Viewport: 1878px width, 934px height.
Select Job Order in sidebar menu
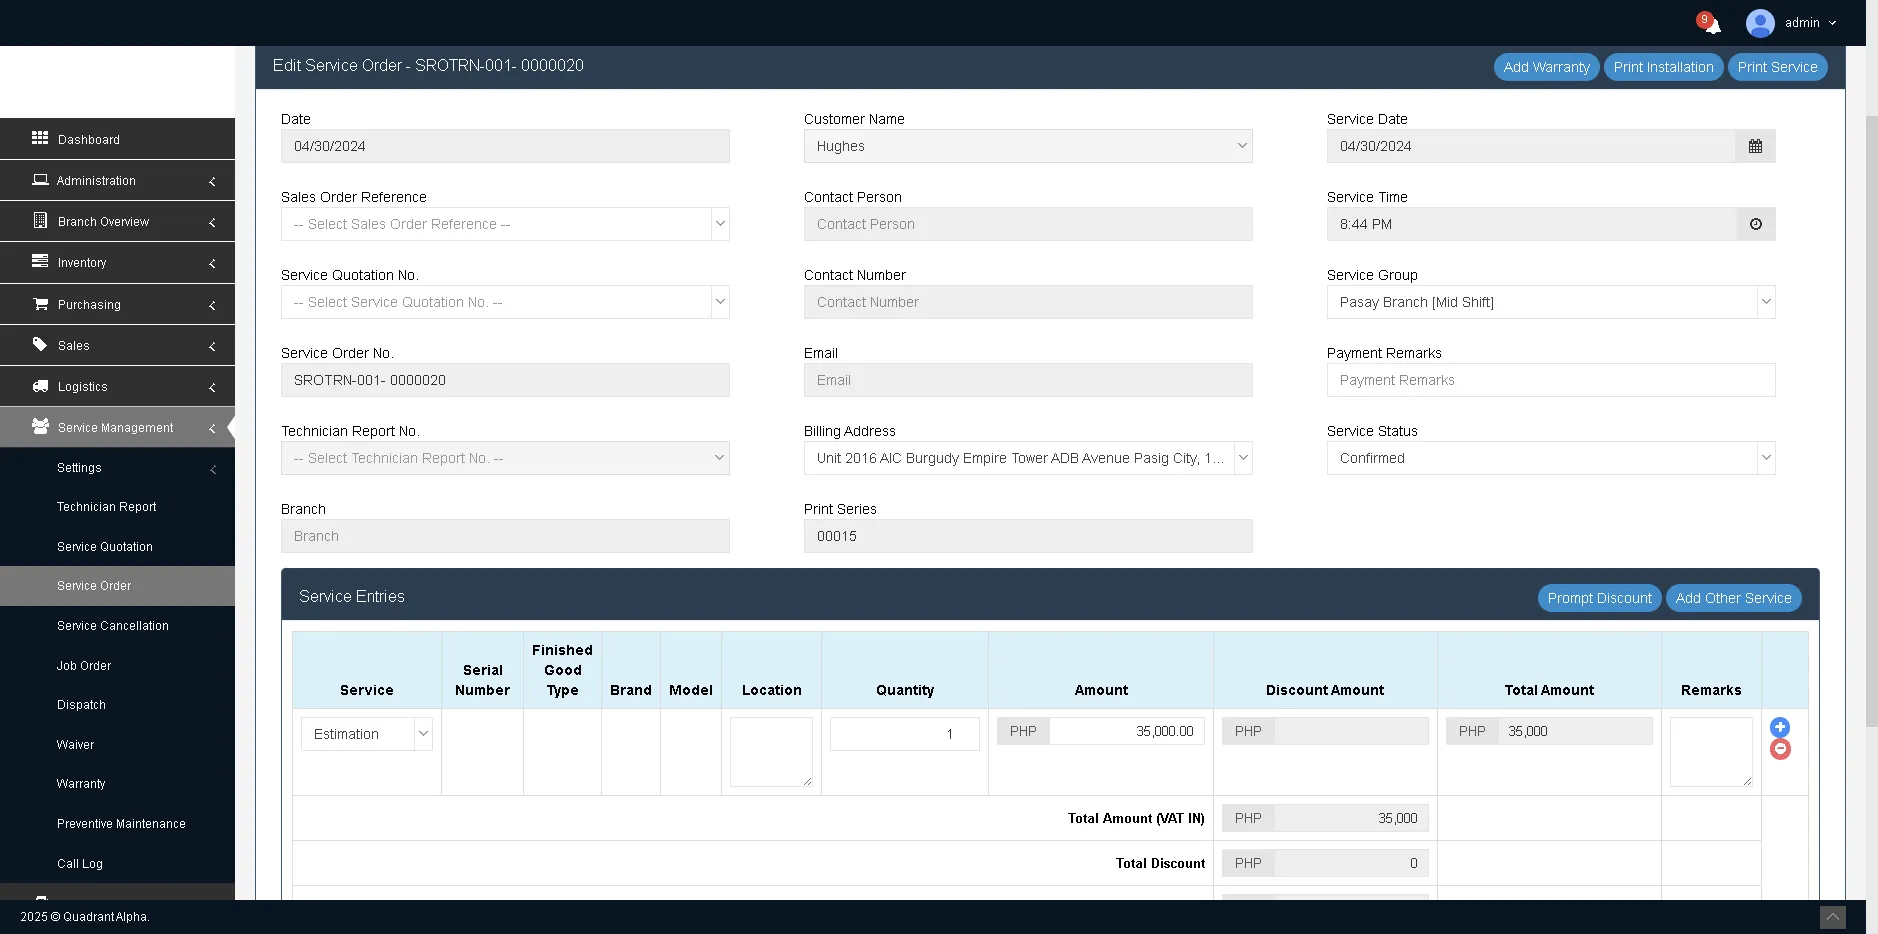(84, 666)
